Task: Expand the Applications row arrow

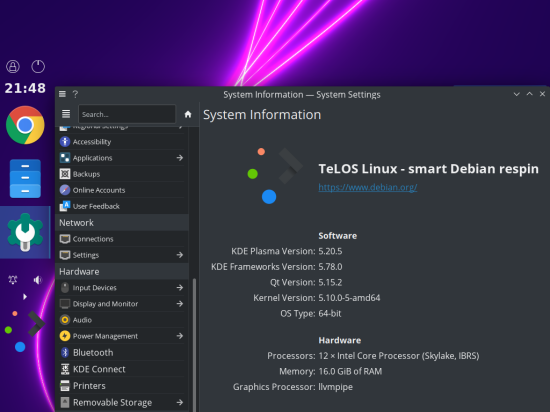Action: tap(180, 158)
